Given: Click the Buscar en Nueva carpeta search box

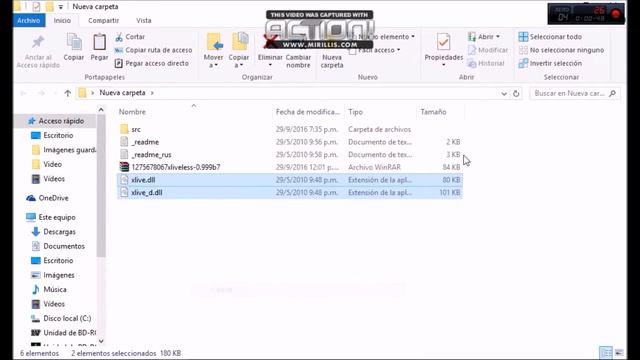Looking at the screenshot, I should (575, 93).
